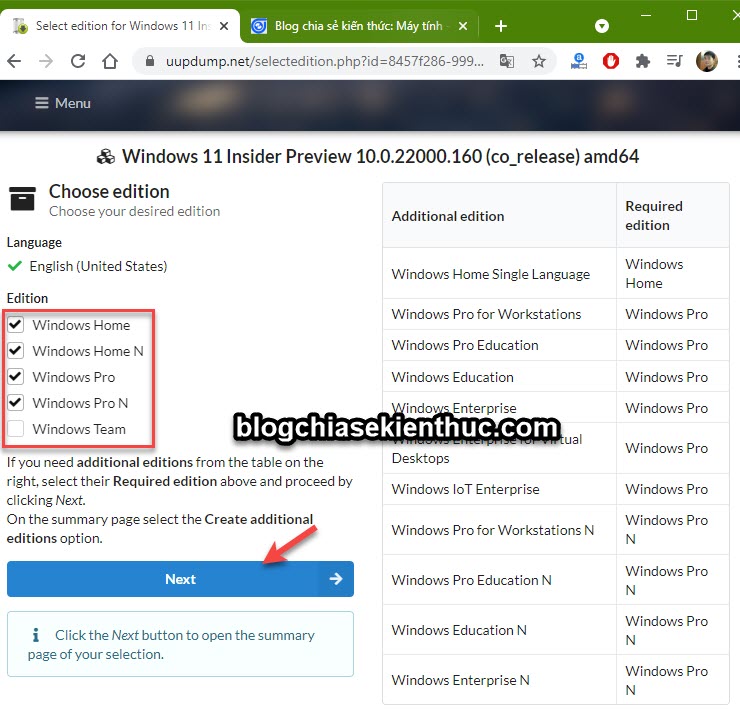Click the Windows 11 Insider Preview heading
The height and width of the screenshot is (710, 740).
pos(380,156)
